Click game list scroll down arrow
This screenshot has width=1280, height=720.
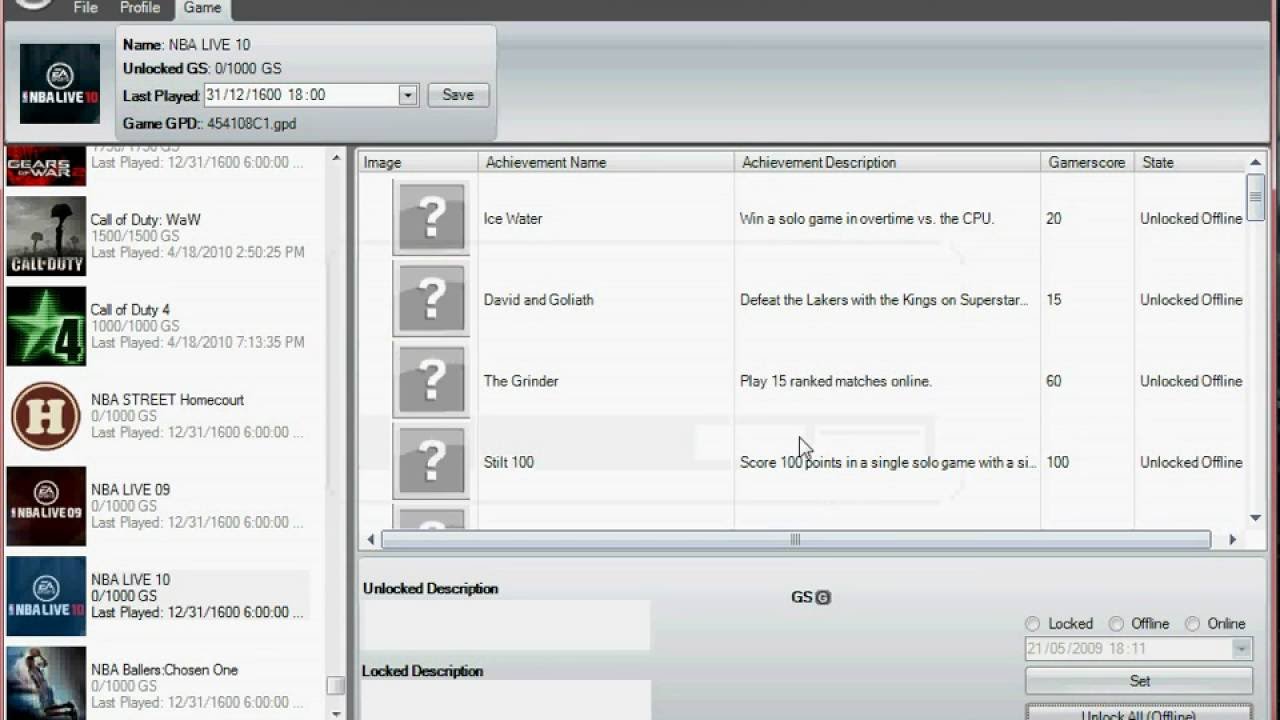336,713
